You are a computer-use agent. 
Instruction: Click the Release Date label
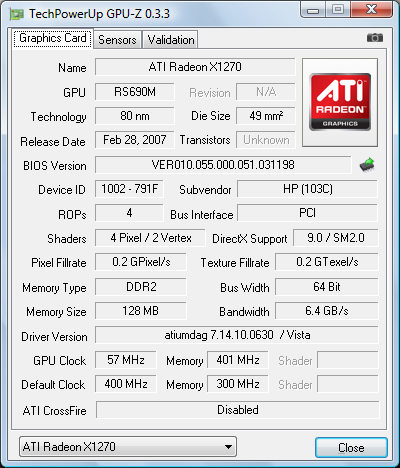(53, 142)
